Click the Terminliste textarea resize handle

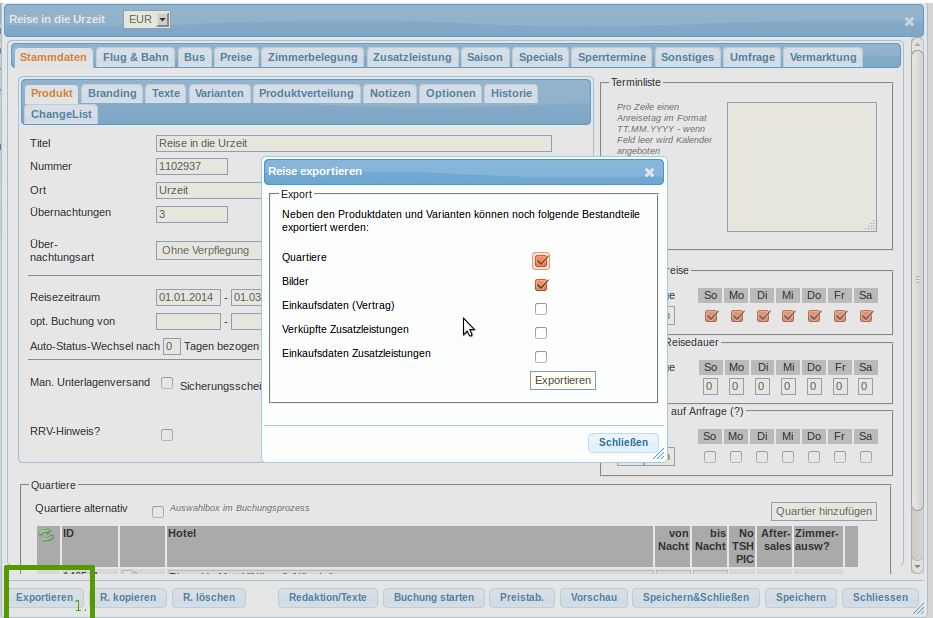(870, 226)
